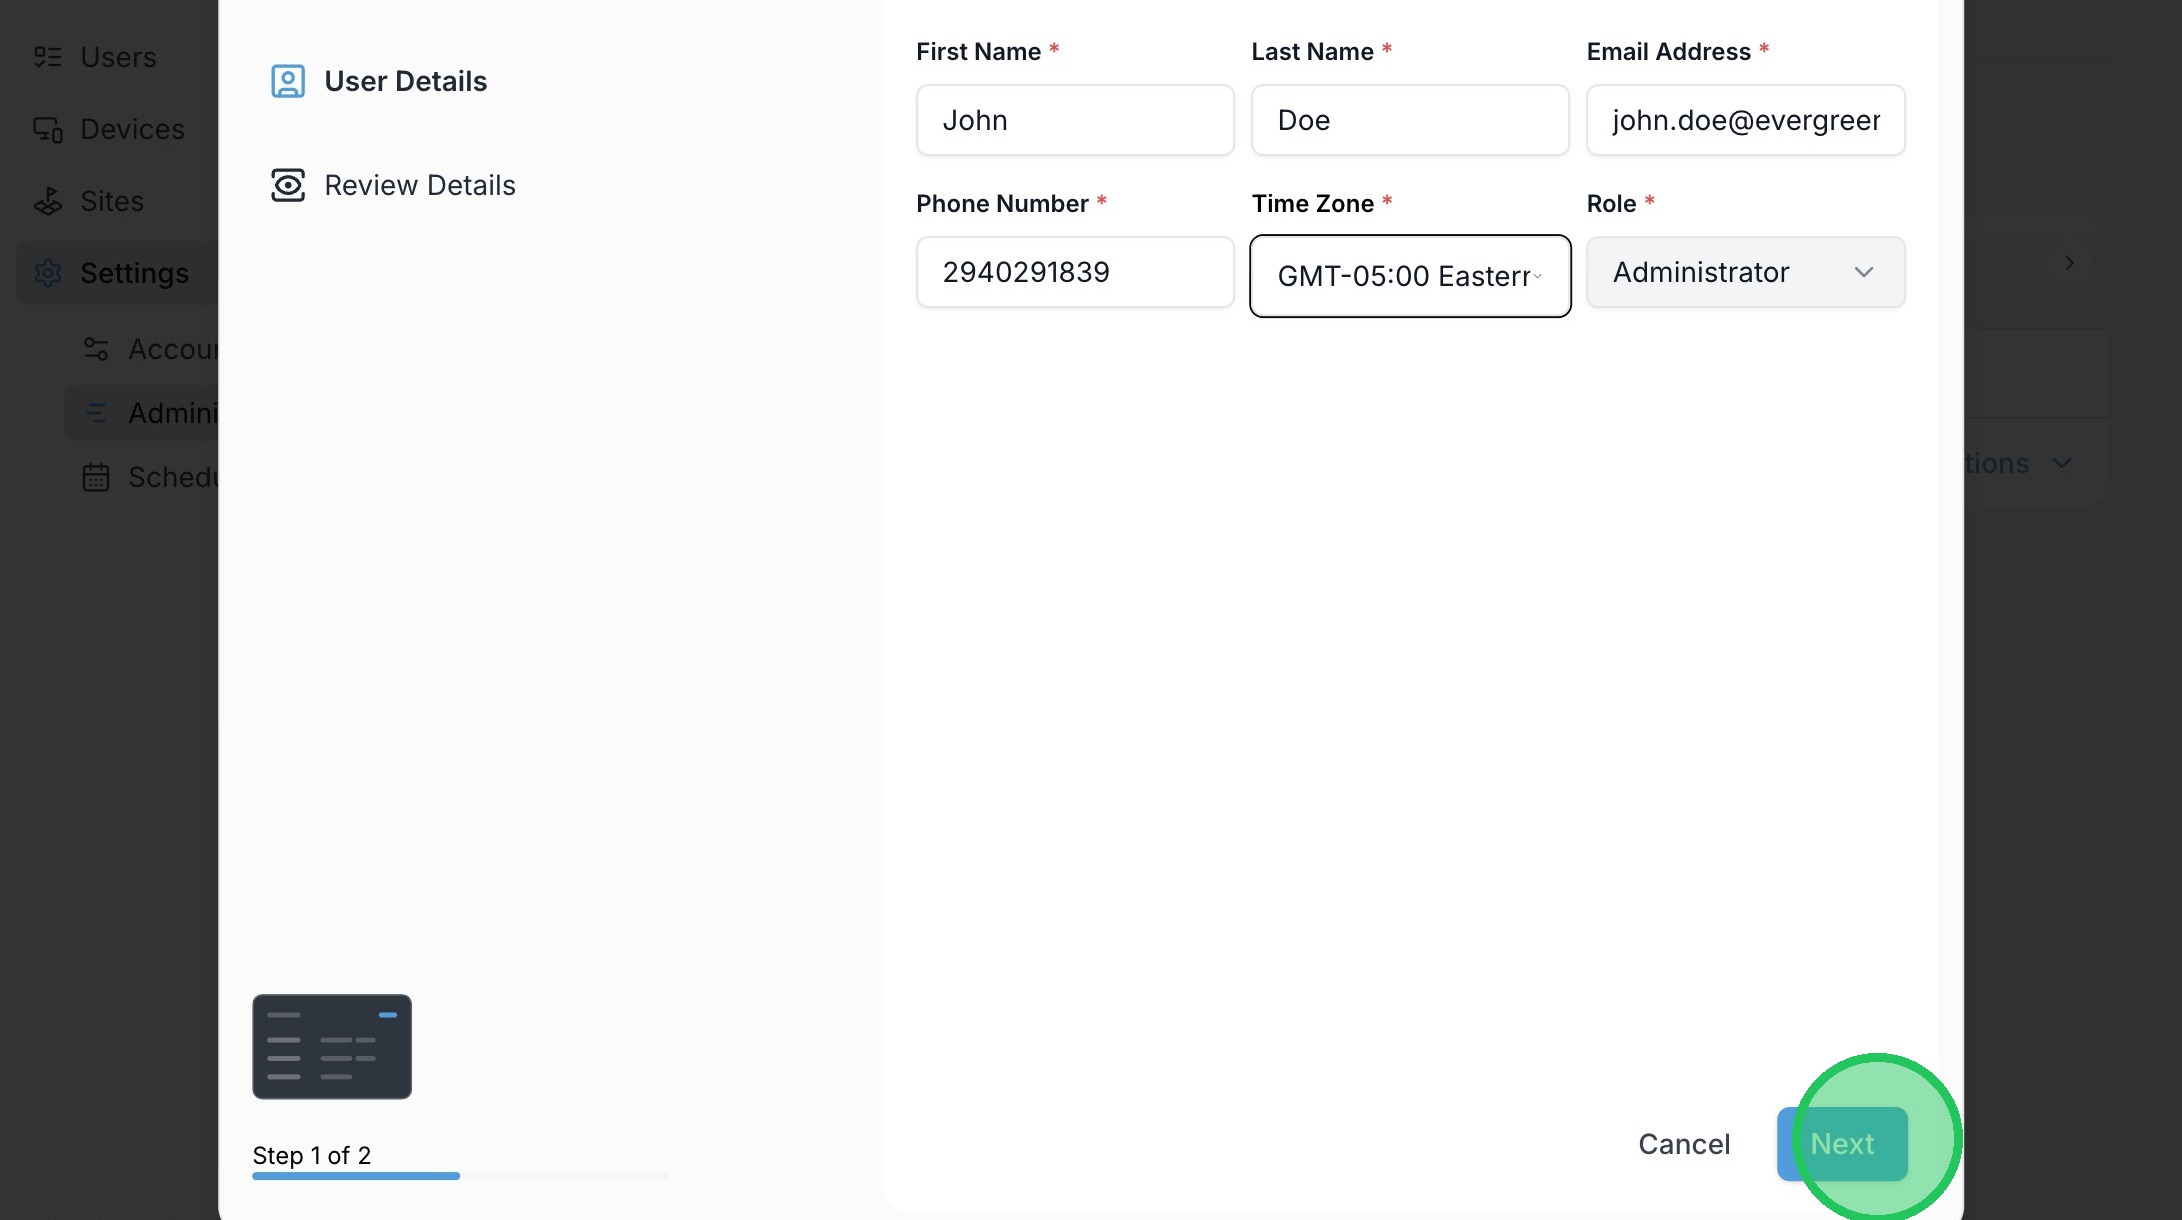
Task: Click the Schedule calendar icon
Action: 96,477
